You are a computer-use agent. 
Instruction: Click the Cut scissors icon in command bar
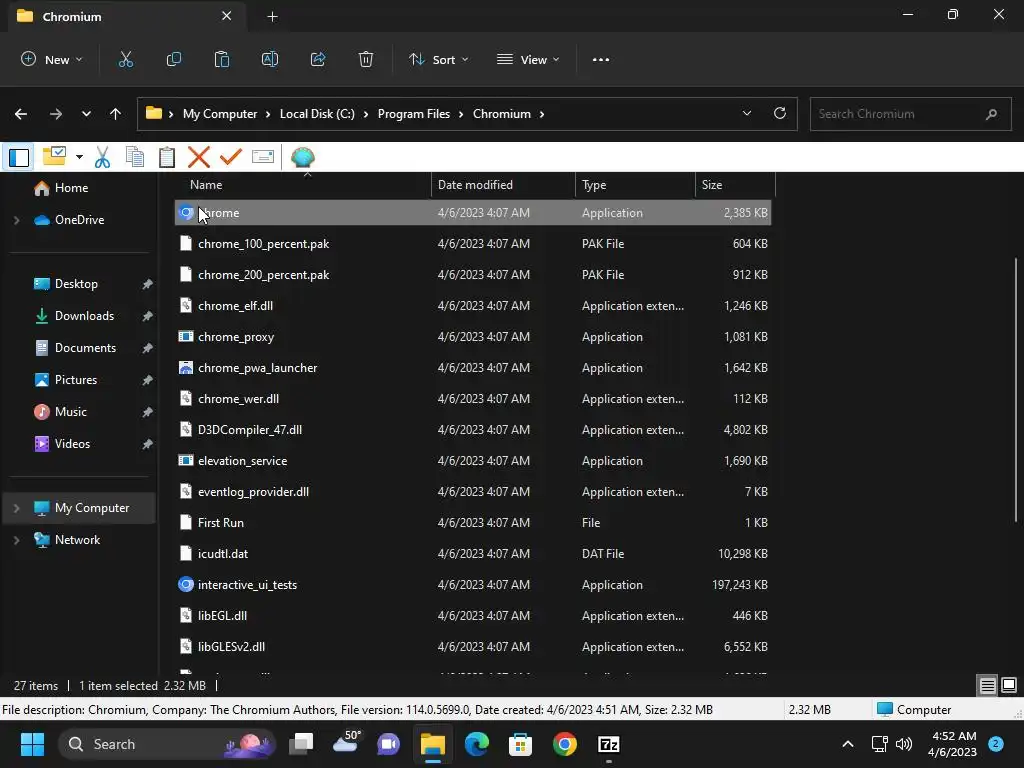coord(125,59)
